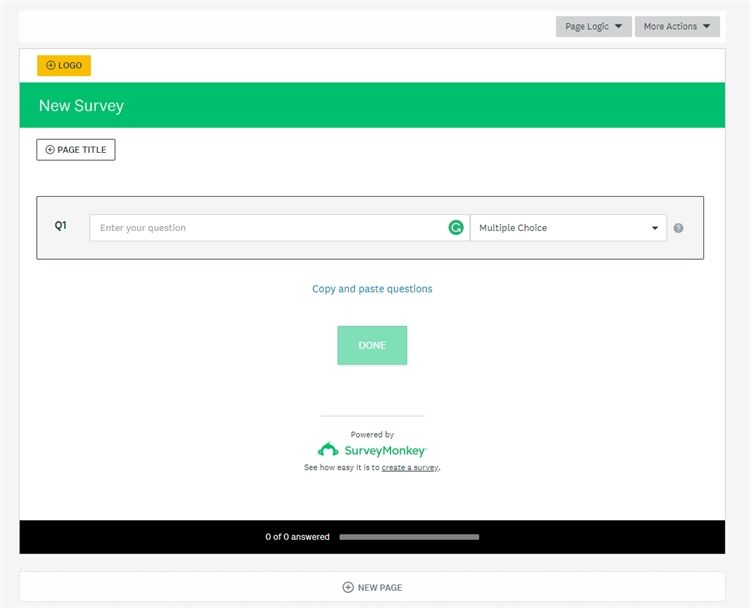This screenshot has height=608, width=750.
Task: Open Copy and paste questions link
Action: coord(372,289)
